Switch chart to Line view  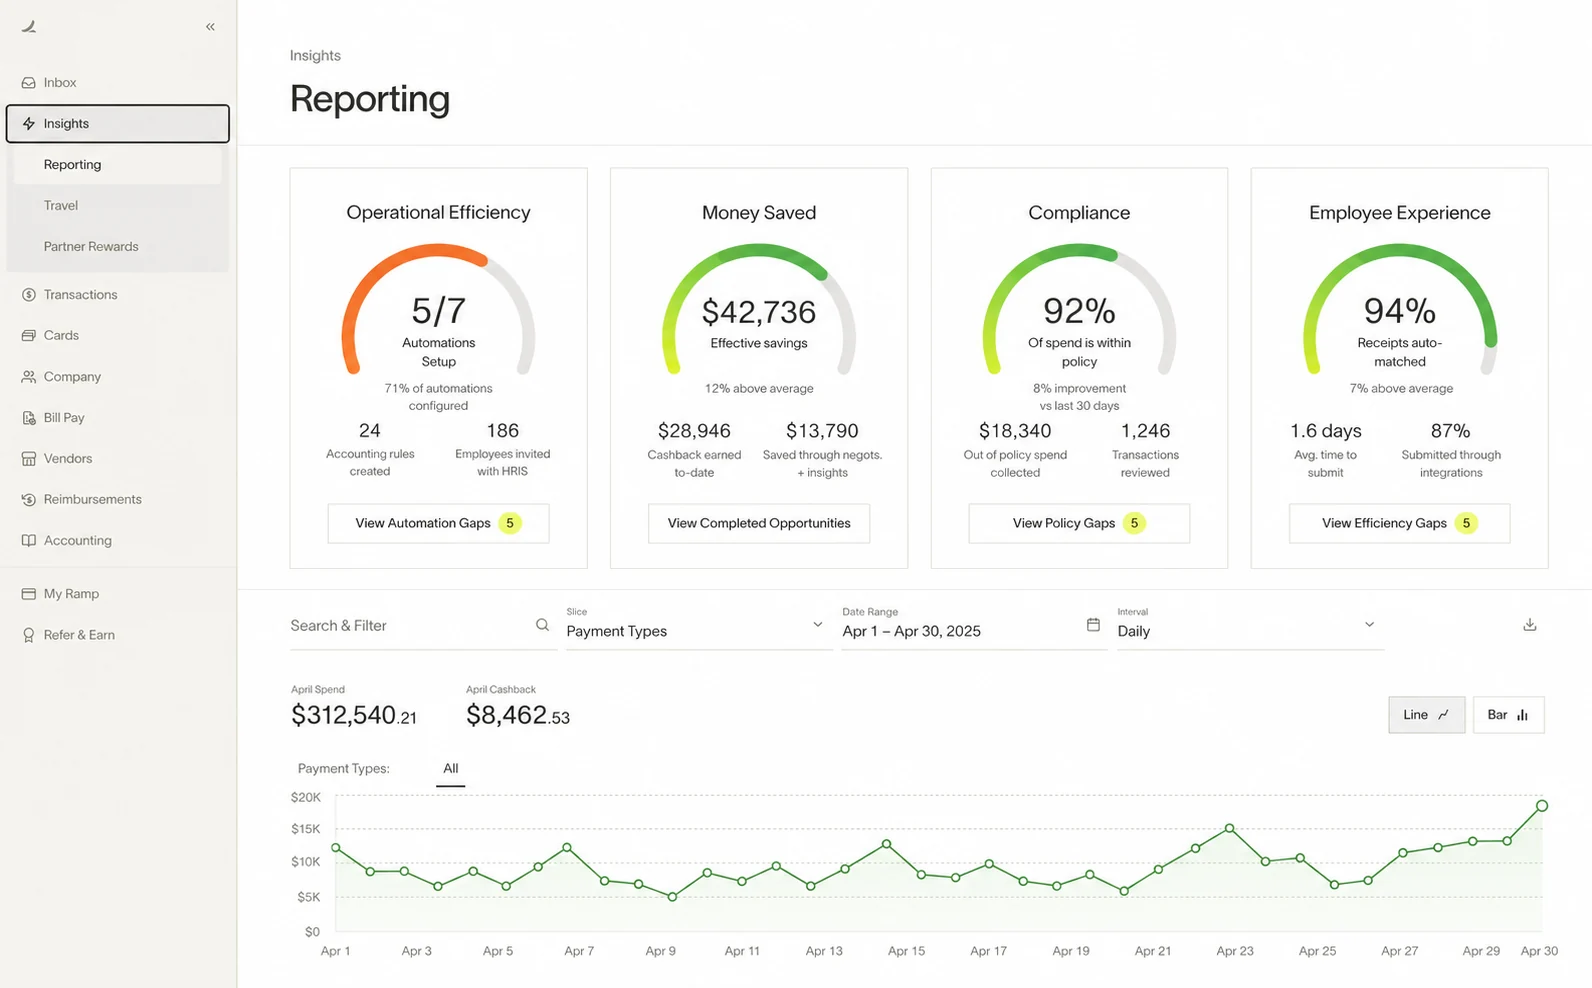1426,715
